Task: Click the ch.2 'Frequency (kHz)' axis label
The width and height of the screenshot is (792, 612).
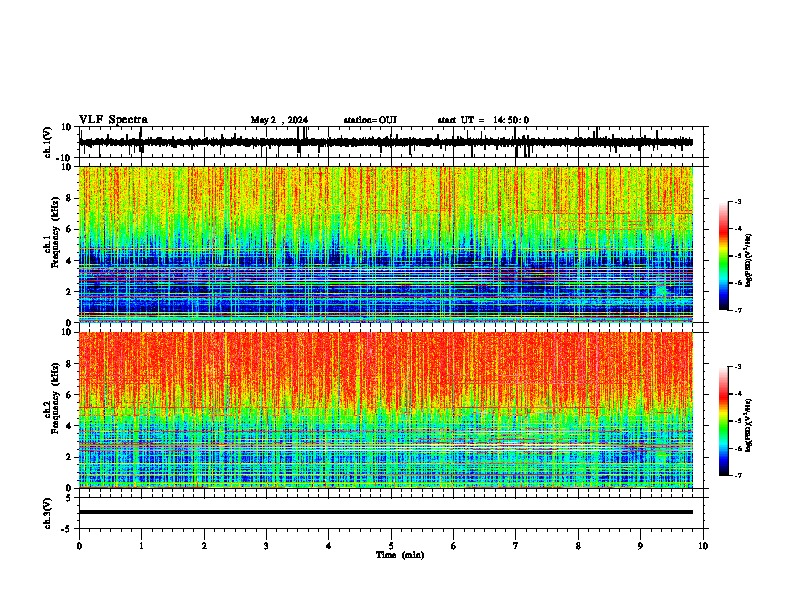Action: pos(55,397)
